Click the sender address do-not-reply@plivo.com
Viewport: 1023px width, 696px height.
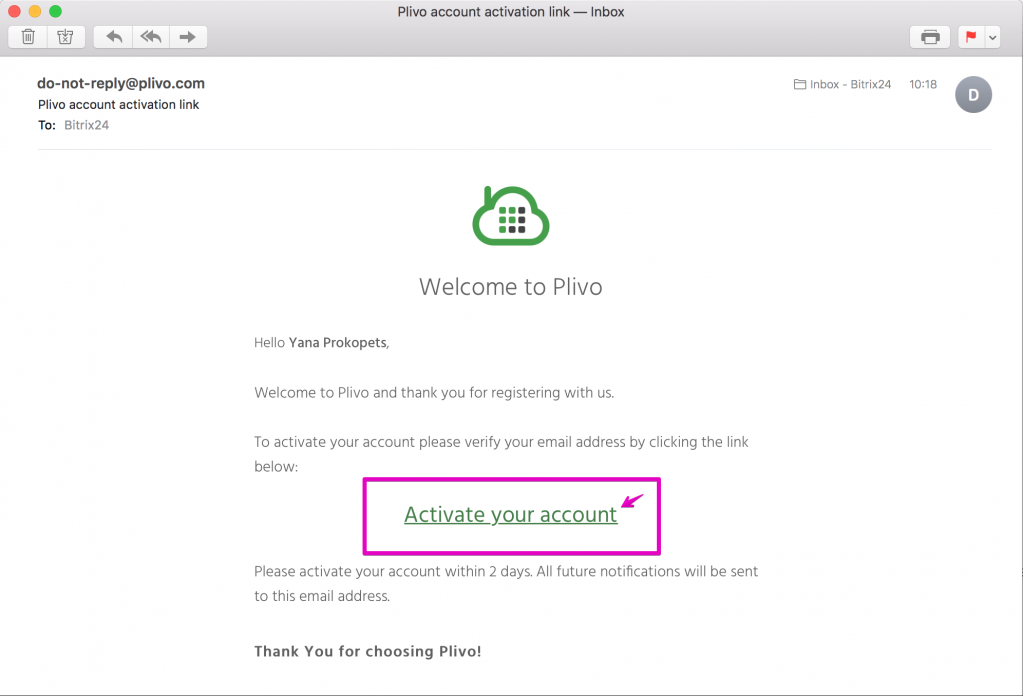(121, 83)
